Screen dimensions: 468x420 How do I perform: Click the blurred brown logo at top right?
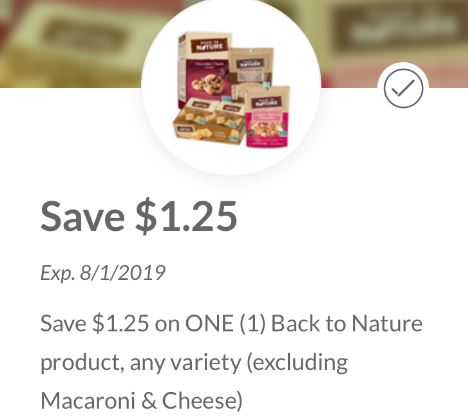pos(400,28)
